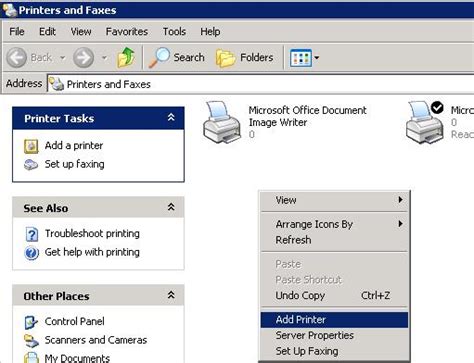Open the View menu in menu bar
The height and width of the screenshot is (363, 474).
click(x=81, y=32)
